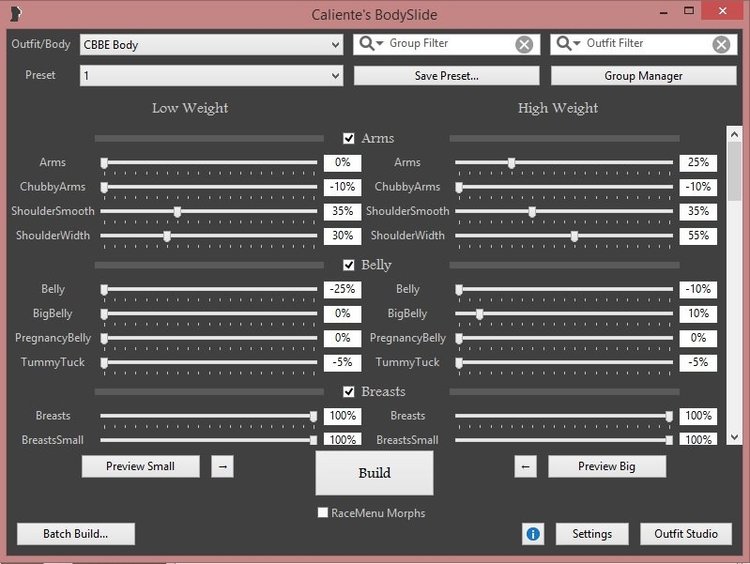The height and width of the screenshot is (564, 750).
Task: Click high weight PregnancyBelly 0% value box
Action: 698,338
